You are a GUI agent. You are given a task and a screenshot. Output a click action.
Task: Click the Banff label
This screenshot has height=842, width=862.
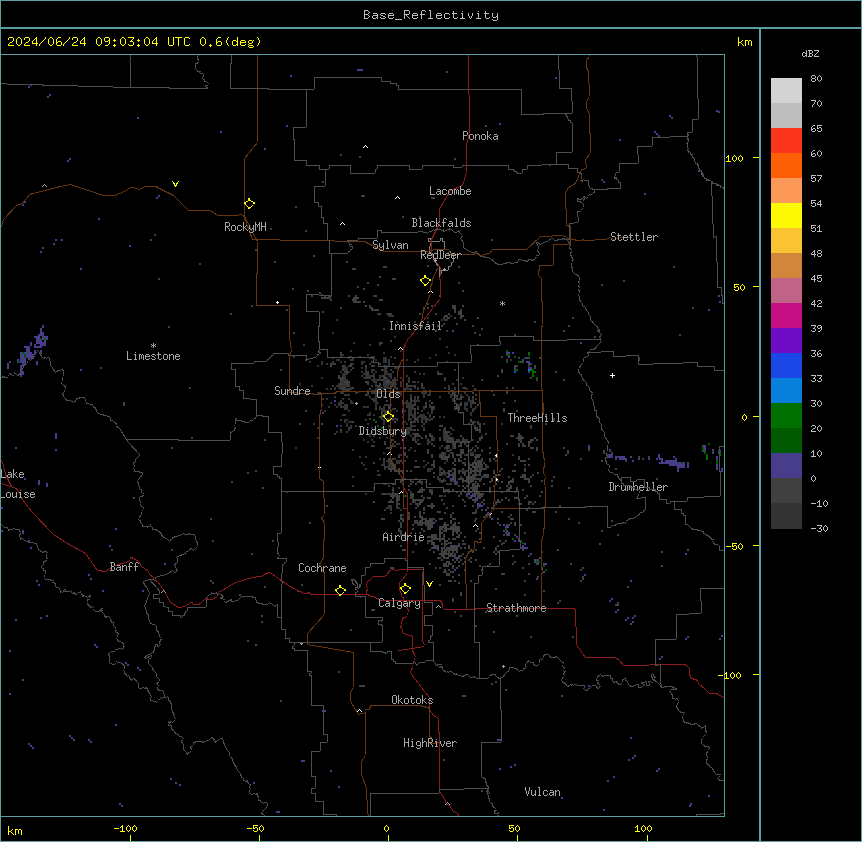pyautogui.click(x=124, y=567)
